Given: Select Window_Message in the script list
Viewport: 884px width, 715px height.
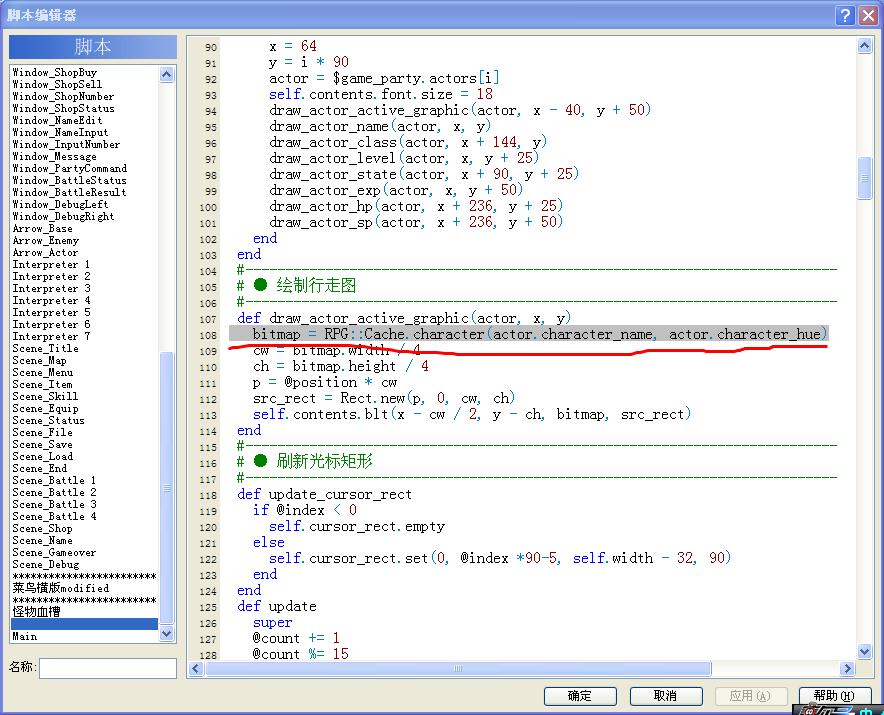Looking at the screenshot, I should click(x=55, y=156).
